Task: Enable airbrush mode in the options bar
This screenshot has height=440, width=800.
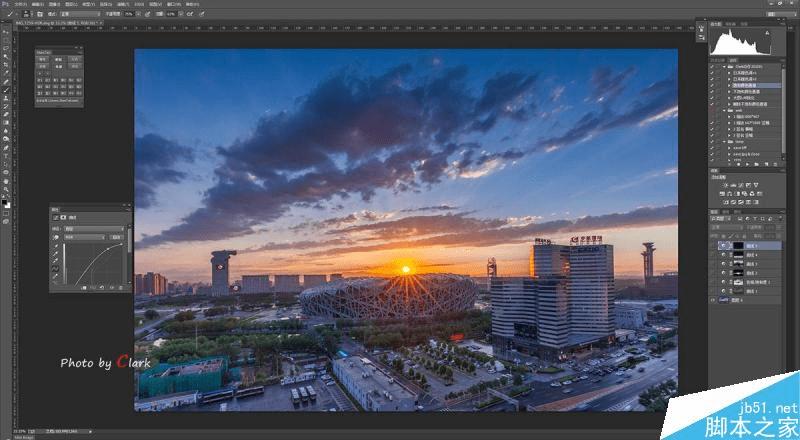Action: (x=189, y=14)
